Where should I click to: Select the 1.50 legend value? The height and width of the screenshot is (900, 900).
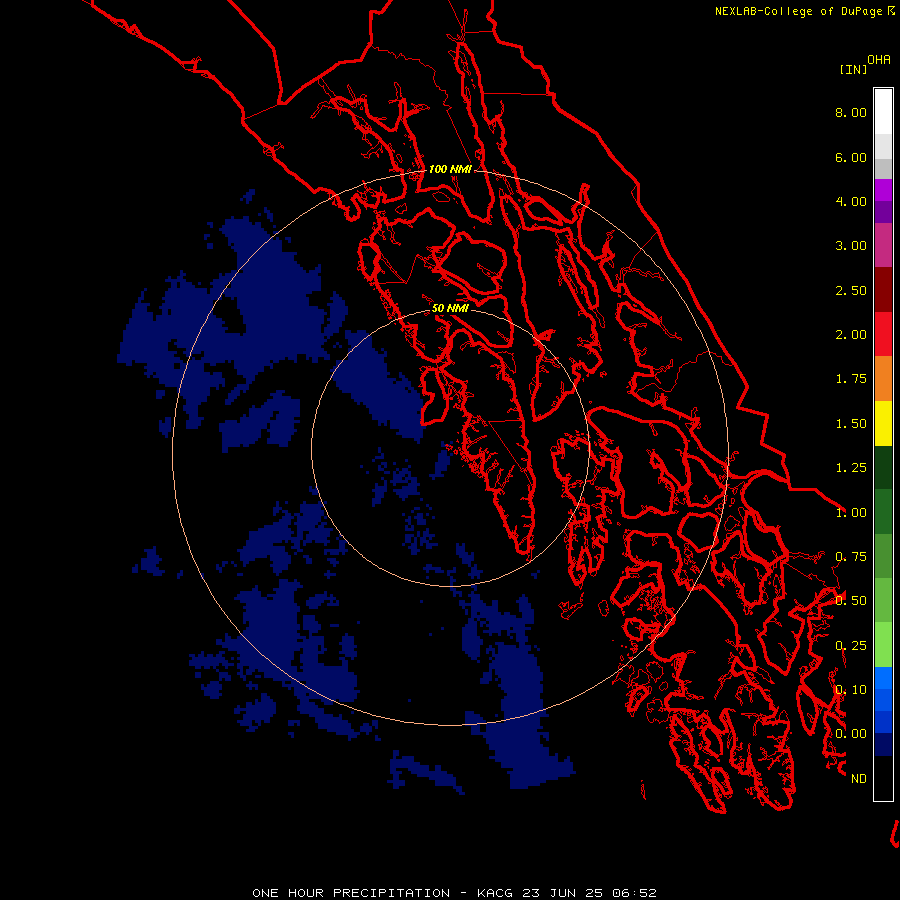point(851,424)
